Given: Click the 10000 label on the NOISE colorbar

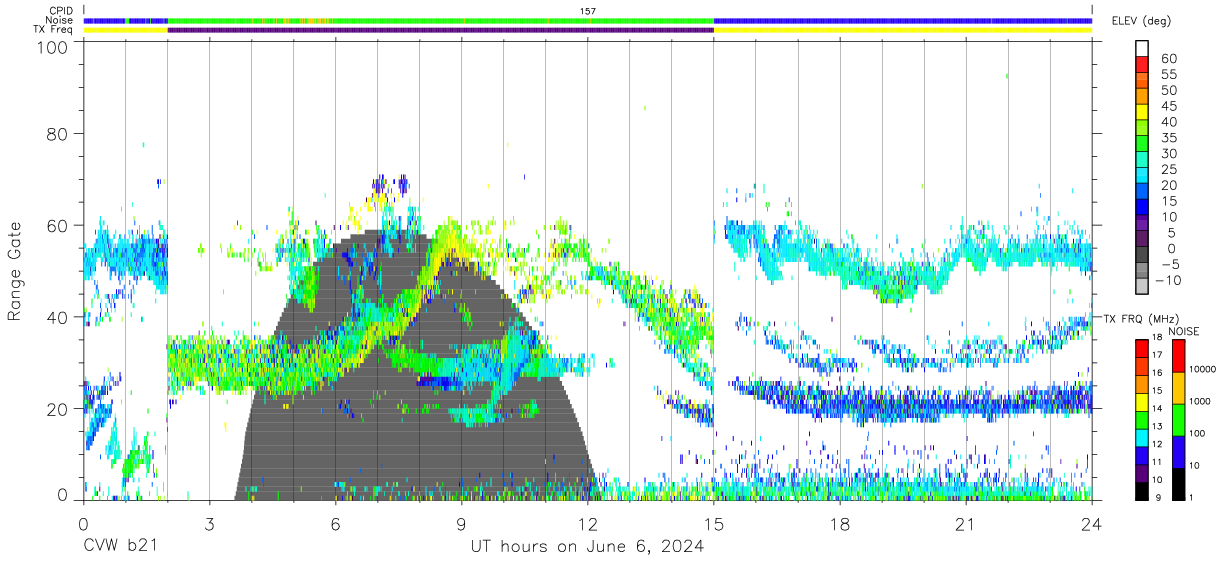Looking at the screenshot, I should coord(1203,369).
